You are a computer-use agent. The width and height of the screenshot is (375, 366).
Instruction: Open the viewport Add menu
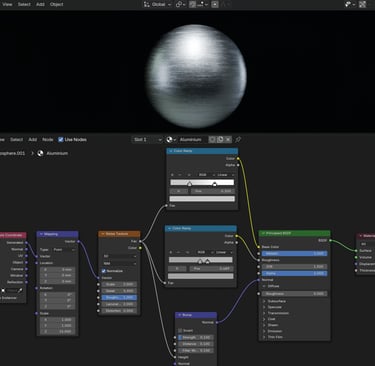click(x=40, y=4)
